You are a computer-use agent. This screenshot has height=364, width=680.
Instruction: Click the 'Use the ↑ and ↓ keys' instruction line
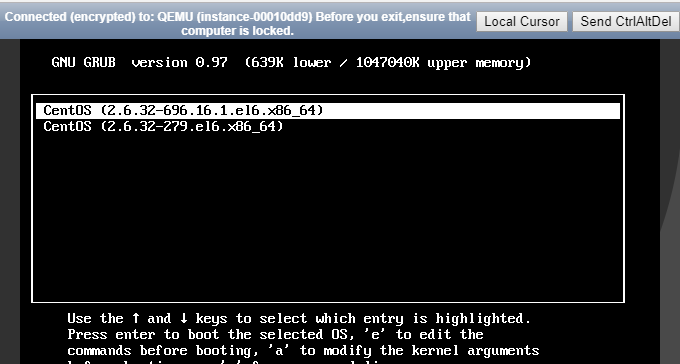tap(299, 318)
